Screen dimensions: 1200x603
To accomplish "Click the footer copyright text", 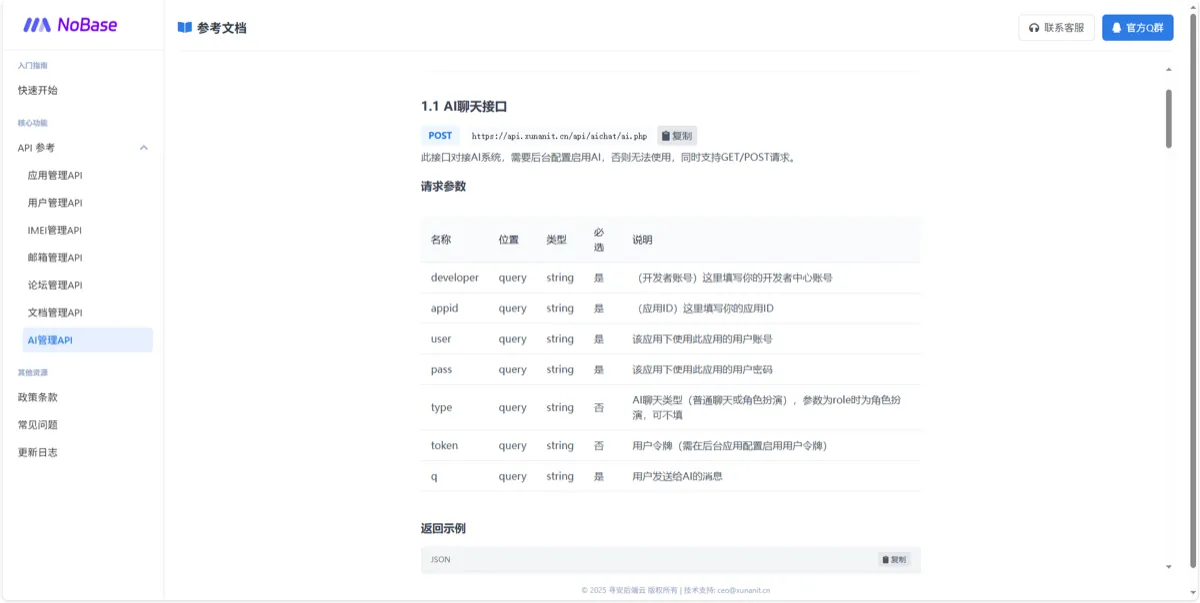I will point(675,590).
